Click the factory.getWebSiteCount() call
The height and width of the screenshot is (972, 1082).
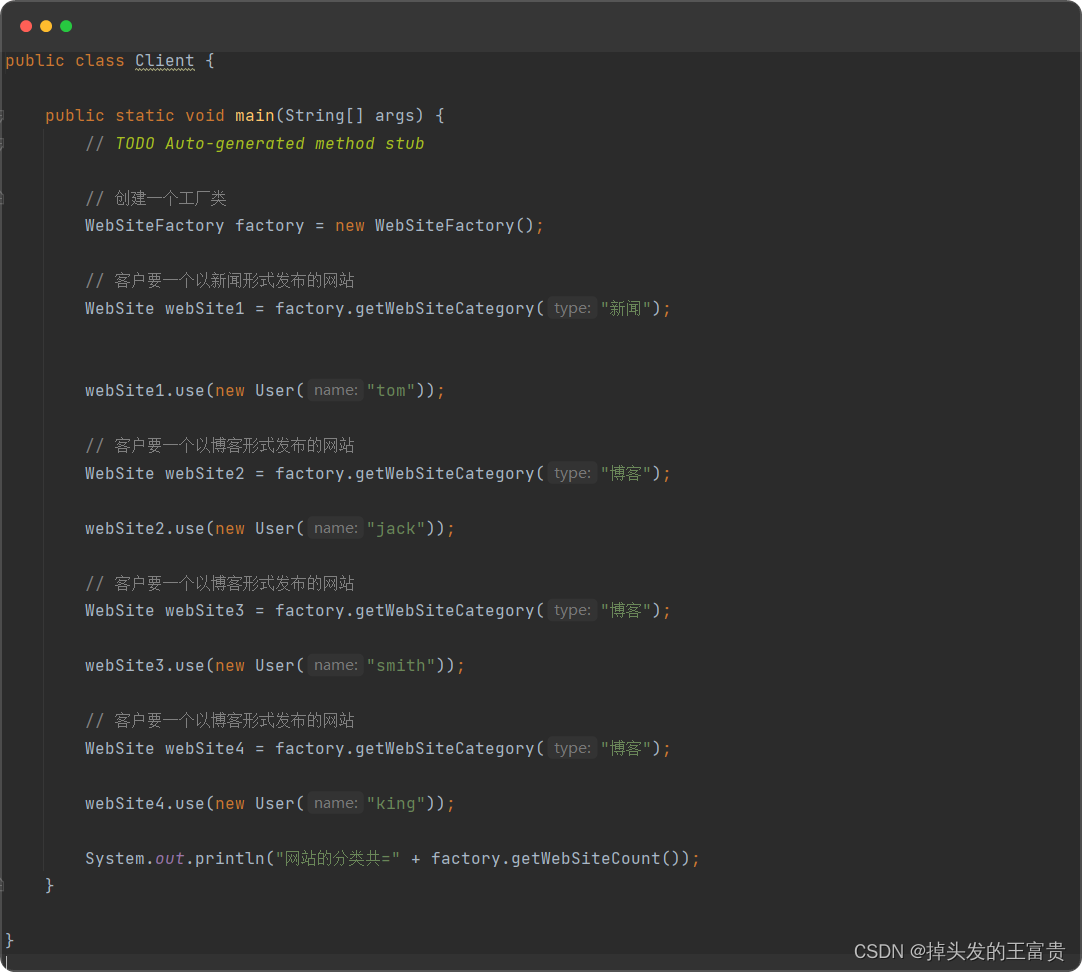point(556,858)
